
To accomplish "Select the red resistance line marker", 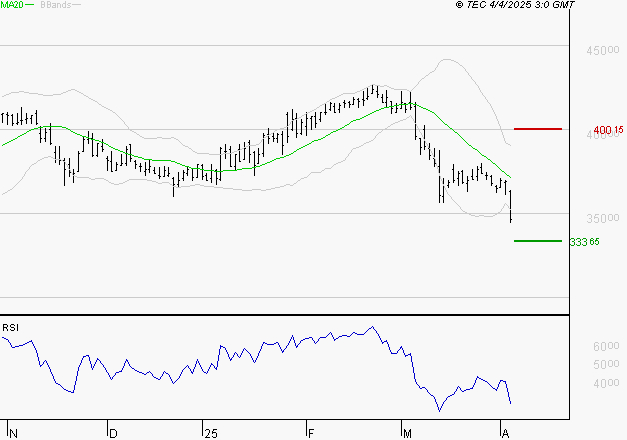I will (537, 129).
